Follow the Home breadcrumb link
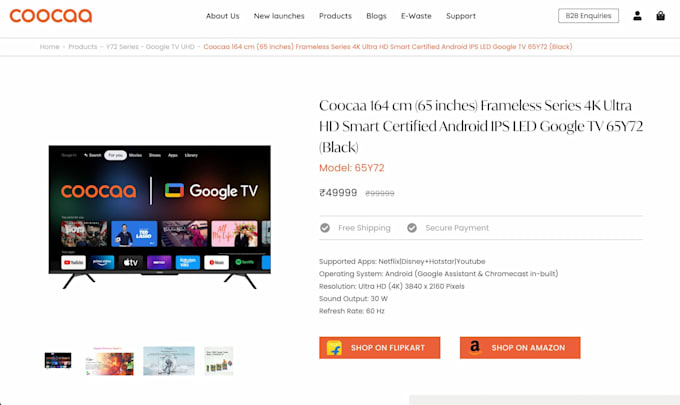Screen dimensions: 680x405 pyautogui.click(x=49, y=47)
